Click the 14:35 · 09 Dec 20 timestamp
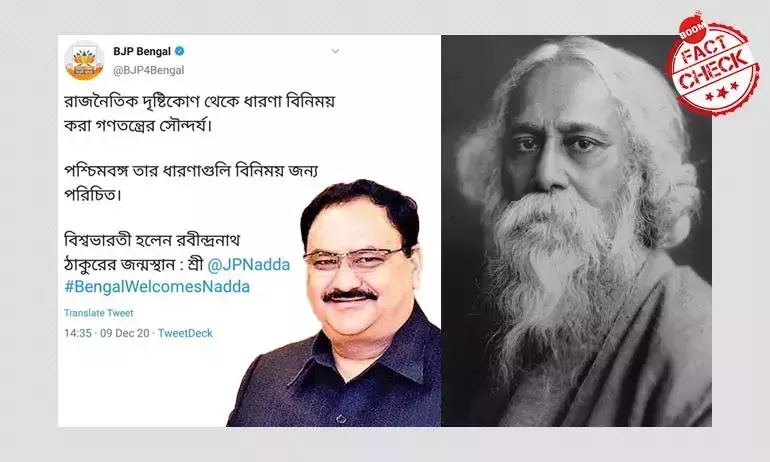This screenshot has height=462, width=770. pyautogui.click(x=107, y=333)
